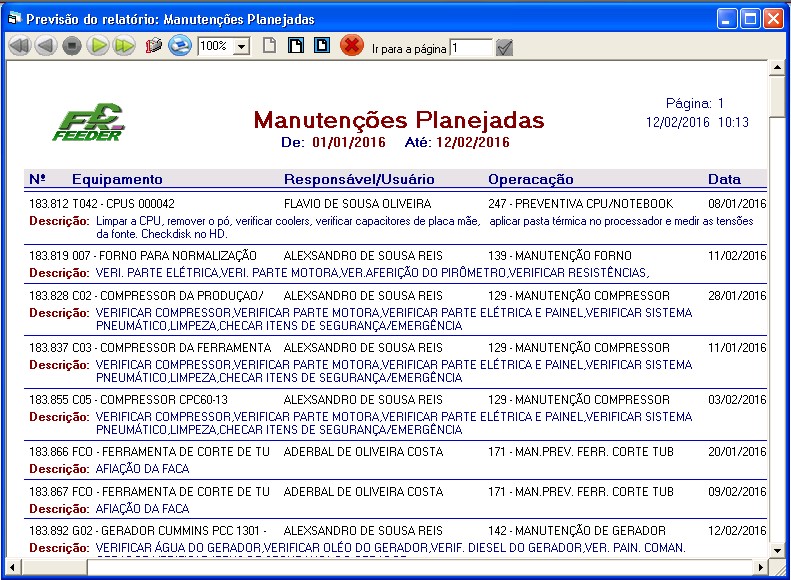Click the date '20/01/2016'
Screen dimensions: 791x580
point(737,451)
